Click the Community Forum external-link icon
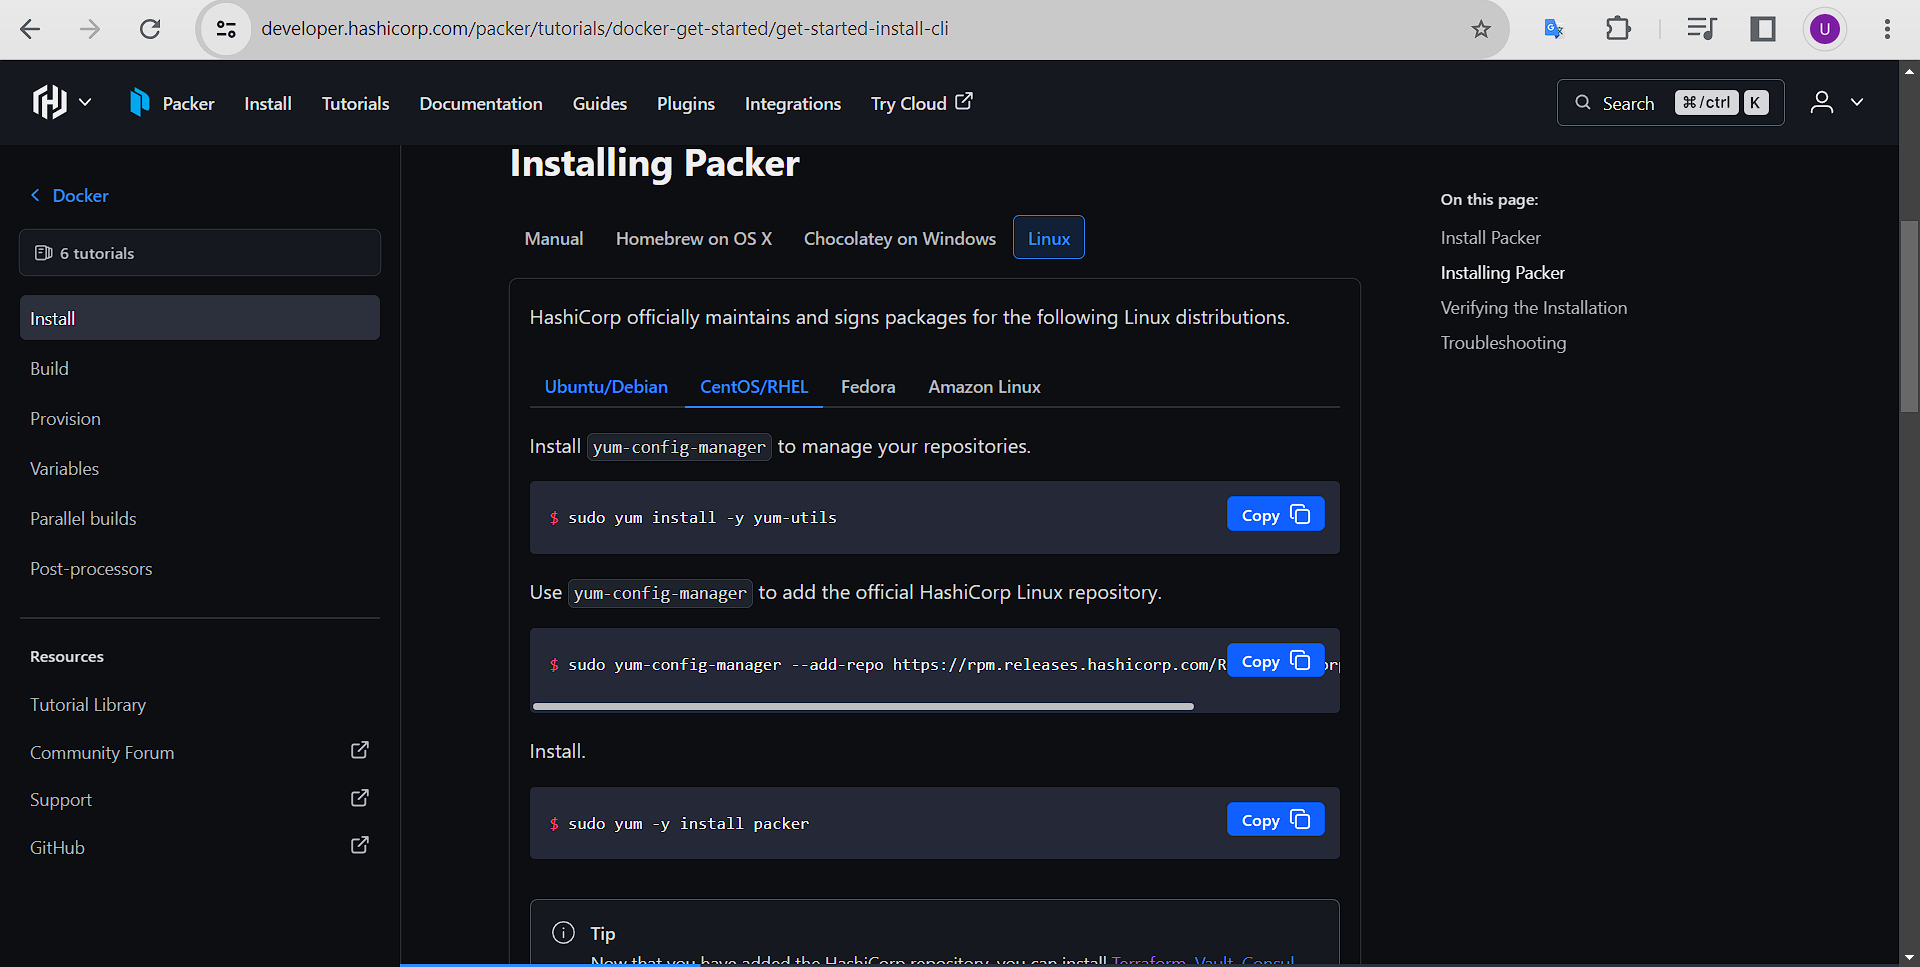Image resolution: width=1920 pixels, height=967 pixels. click(359, 750)
